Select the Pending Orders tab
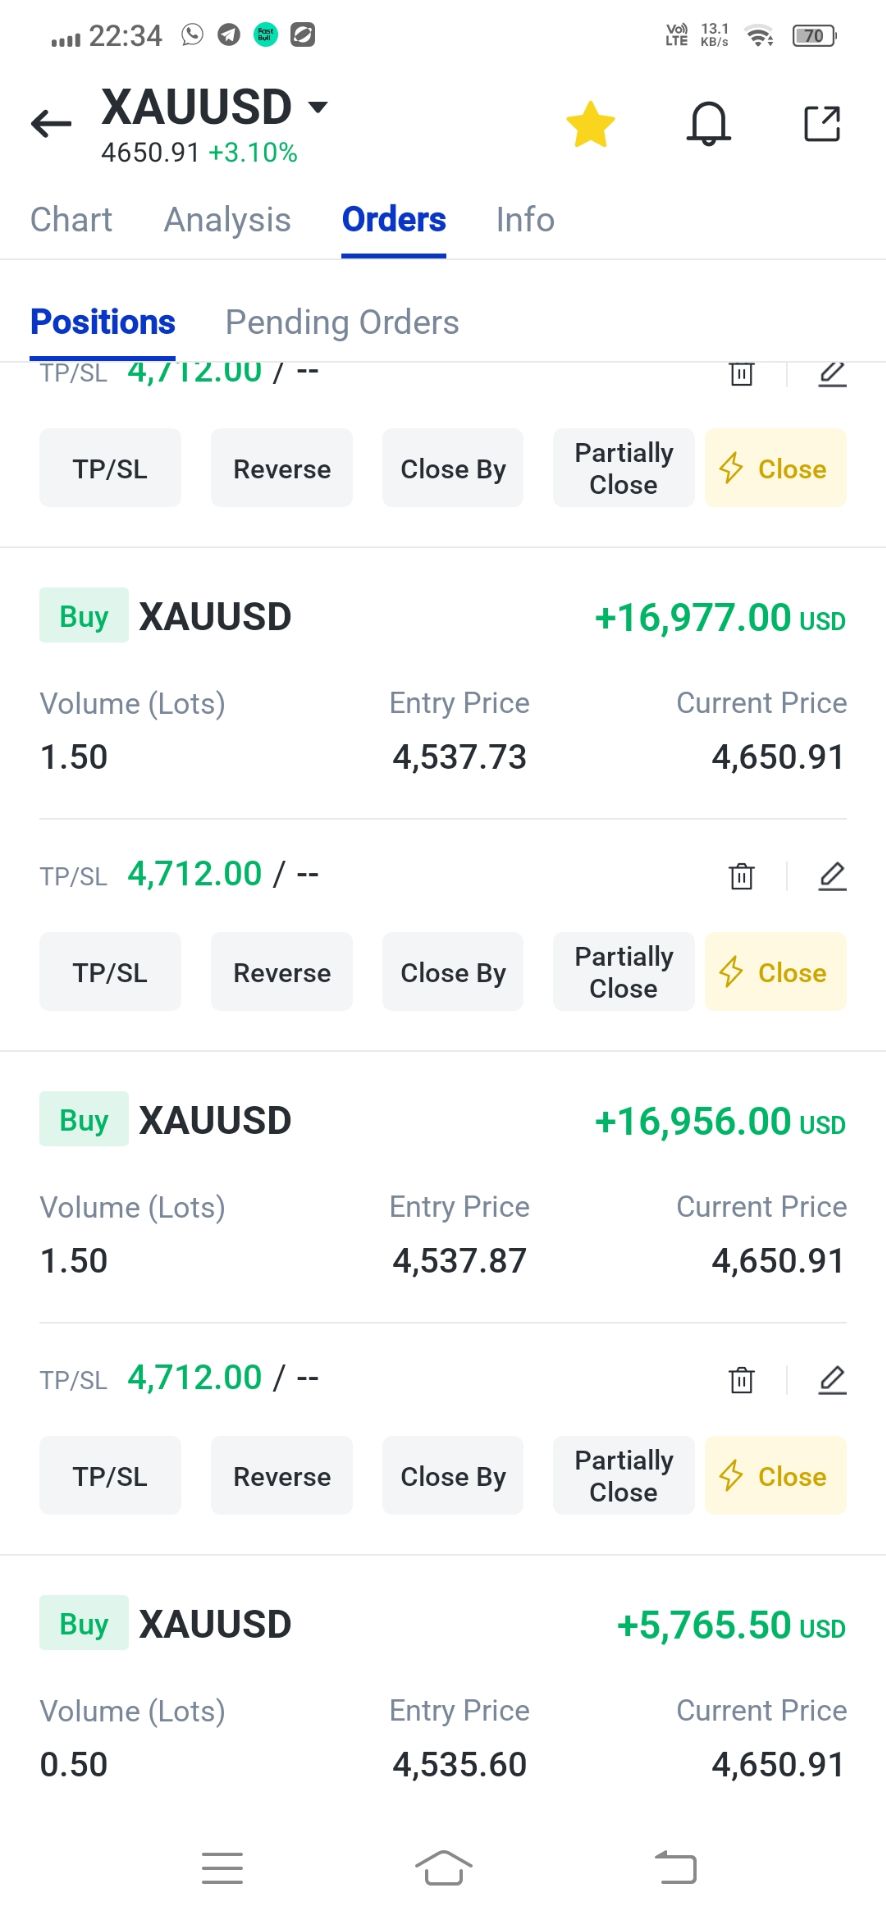Image resolution: width=886 pixels, height=1920 pixels. 342,322
